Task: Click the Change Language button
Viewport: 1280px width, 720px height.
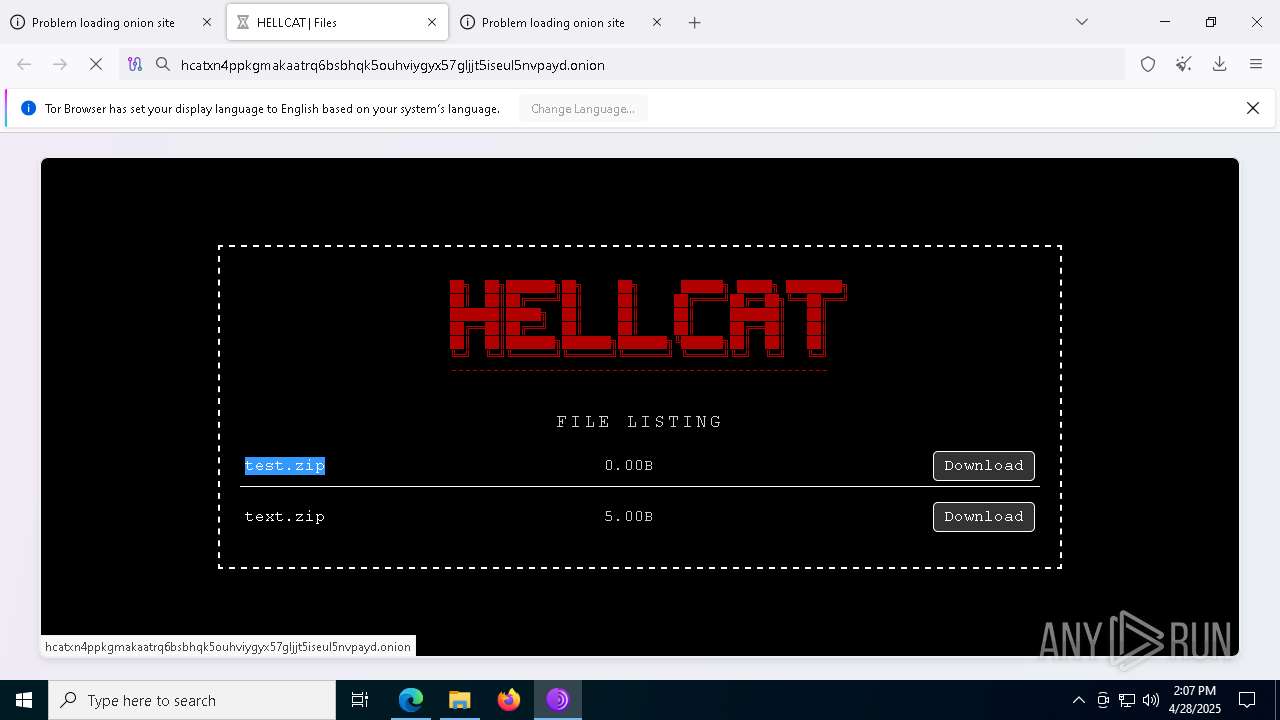Action: (583, 109)
